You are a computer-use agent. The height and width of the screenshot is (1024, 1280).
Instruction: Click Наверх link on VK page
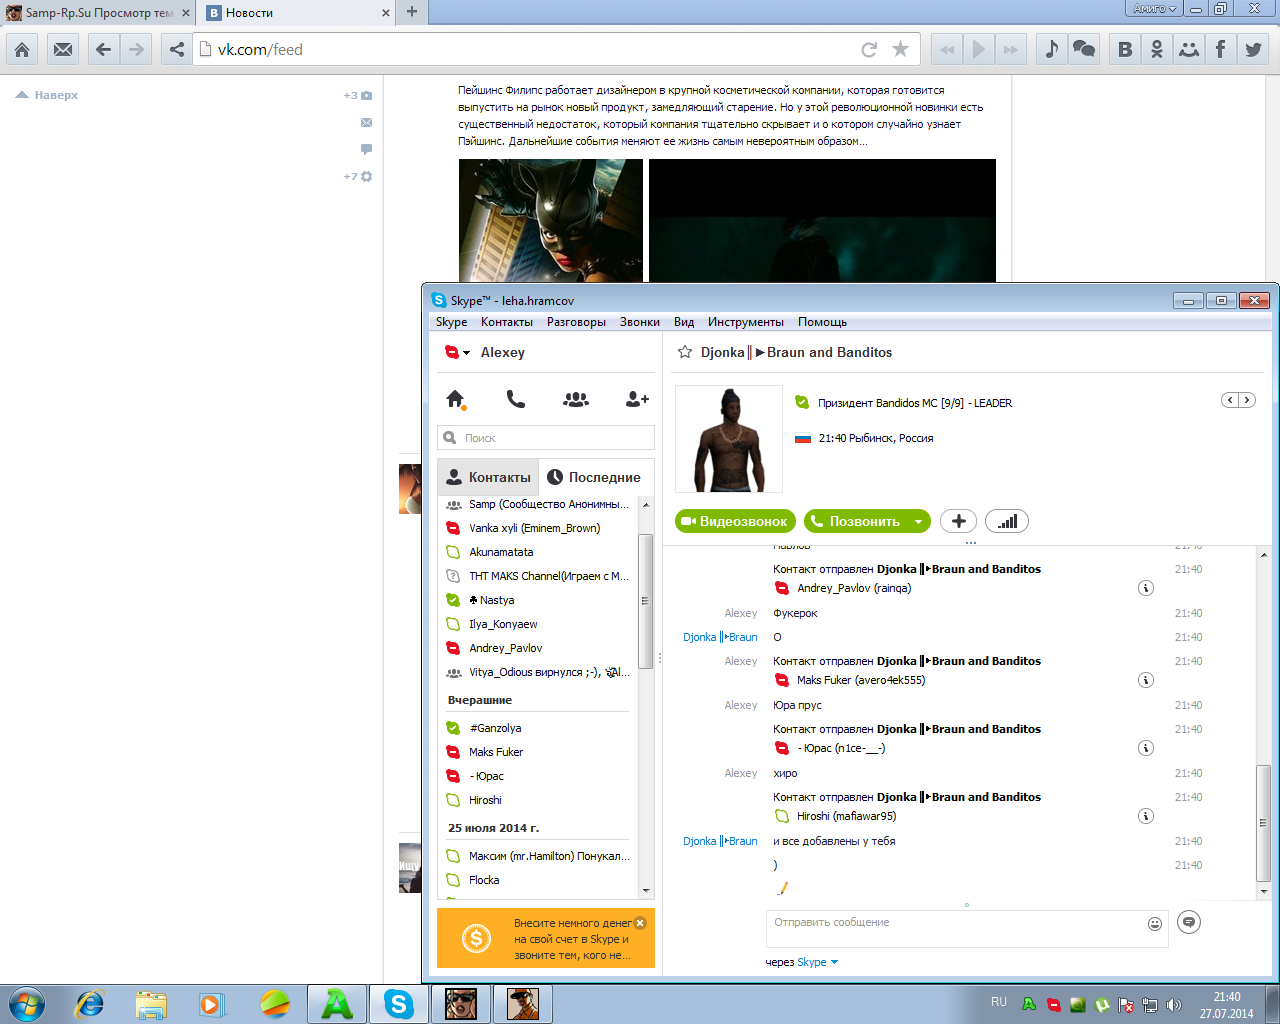tap(47, 95)
